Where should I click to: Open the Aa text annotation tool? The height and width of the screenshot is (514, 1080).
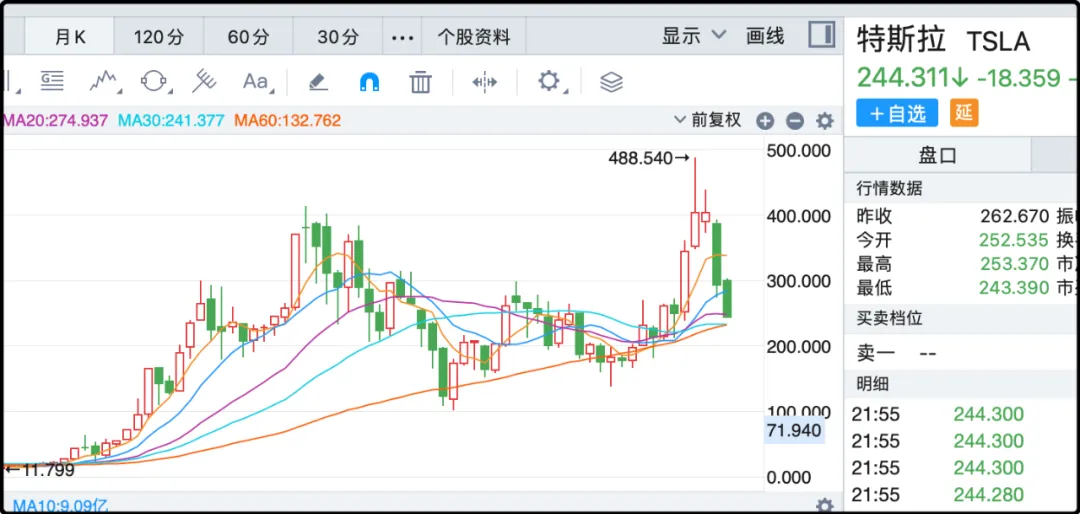tap(256, 81)
